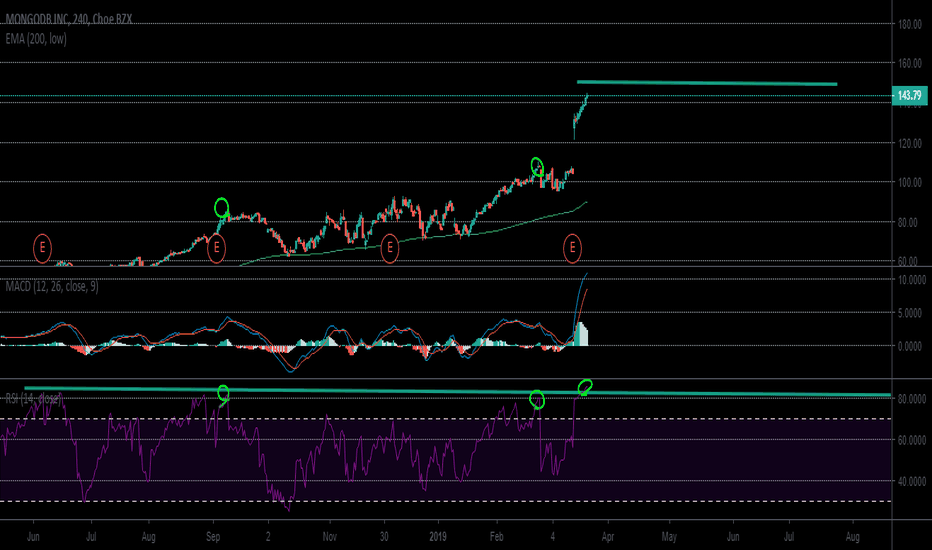Click the Feb label on time axis
The height and width of the screenshot is (550, 932).
point(496,537)
